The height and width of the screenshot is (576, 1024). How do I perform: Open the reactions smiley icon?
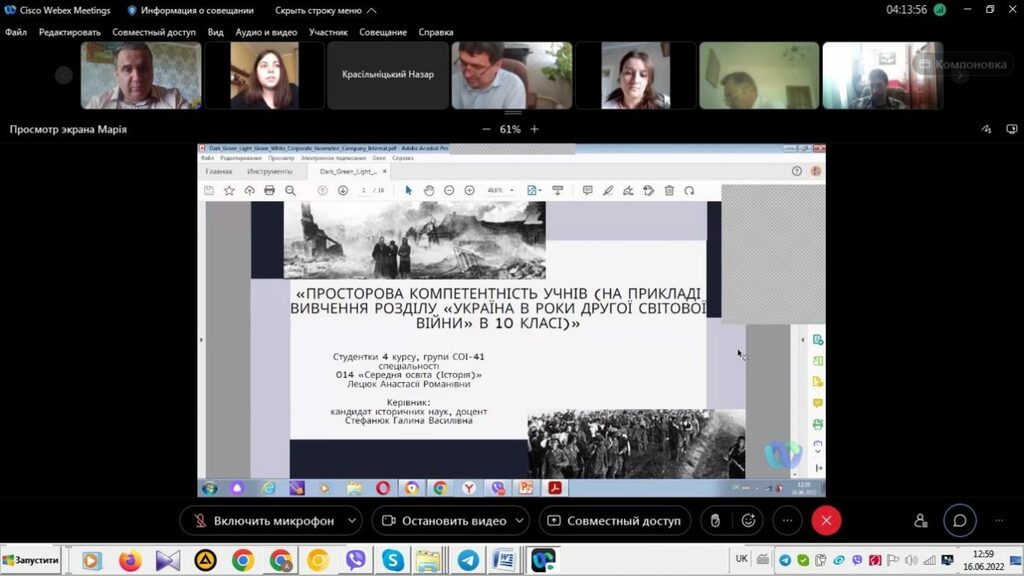pos(748,521)
